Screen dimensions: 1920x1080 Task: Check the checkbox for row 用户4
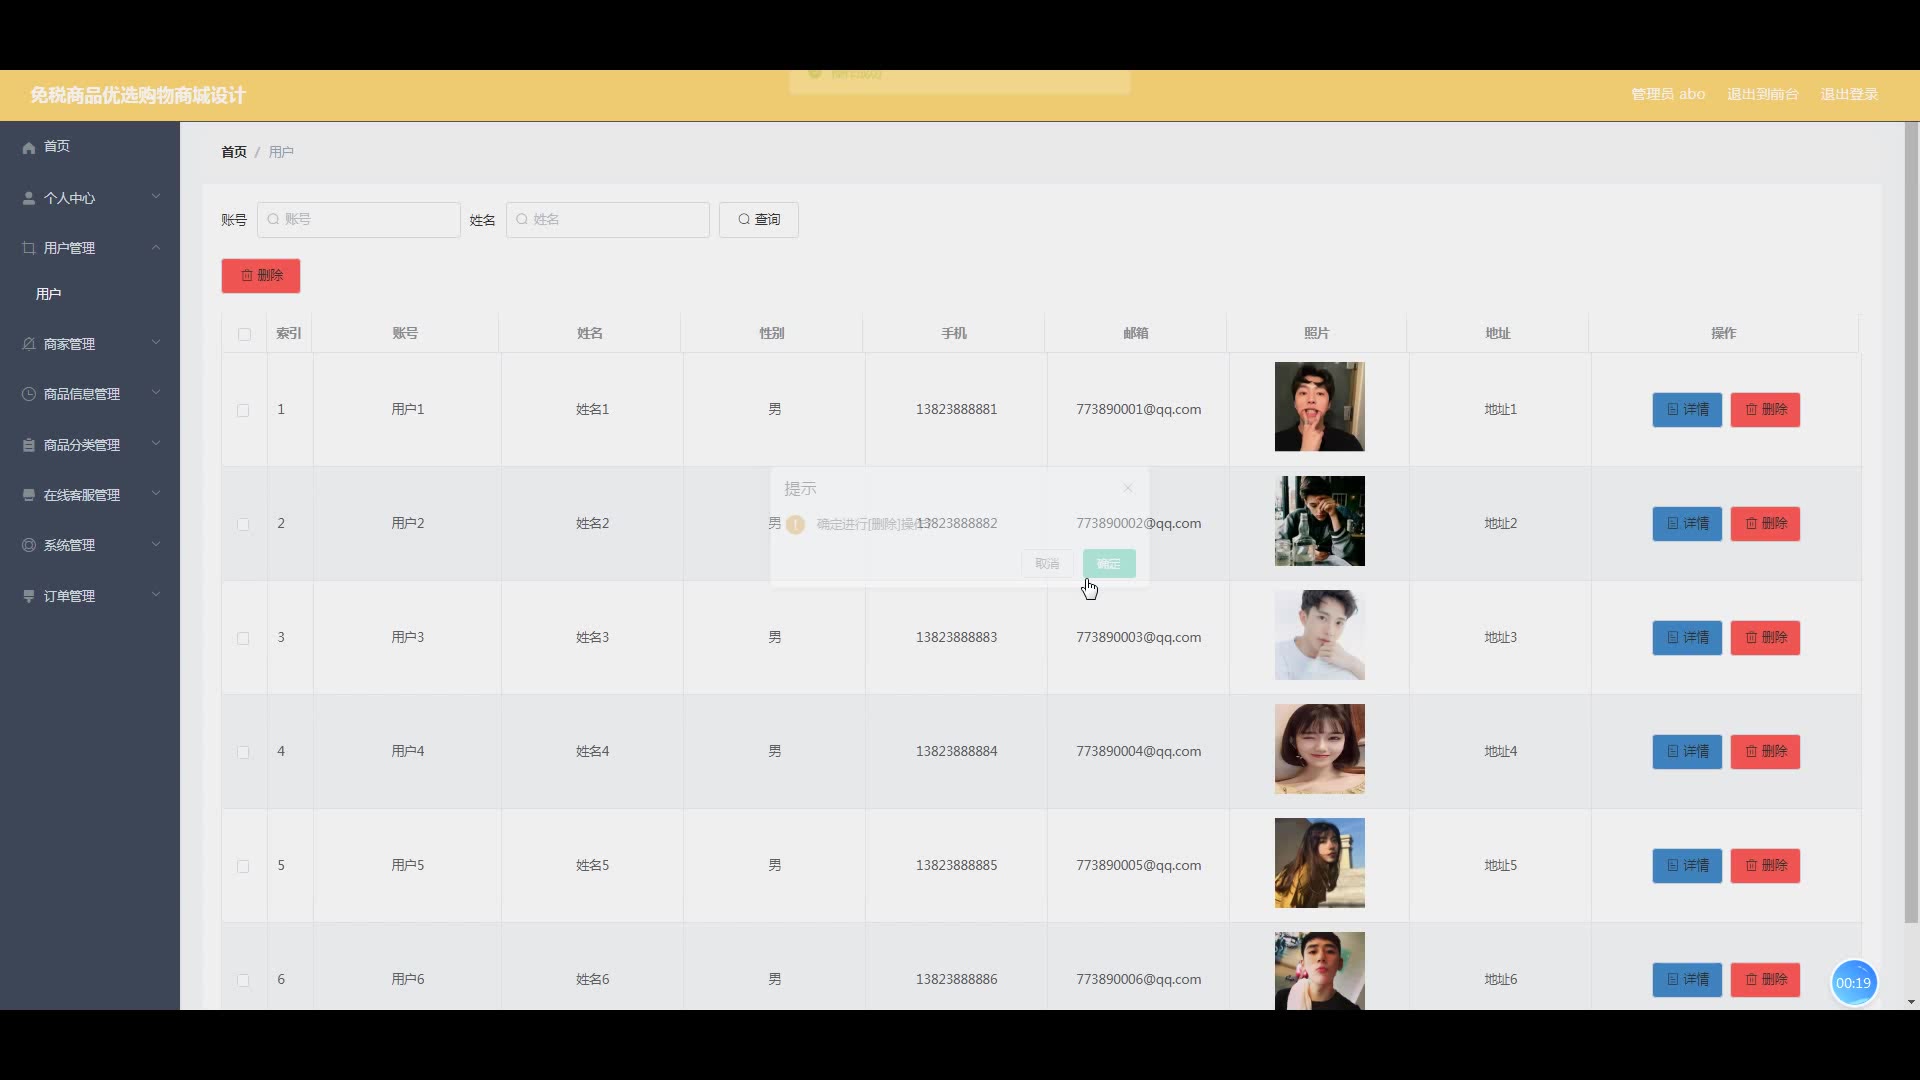pos(243,752)
